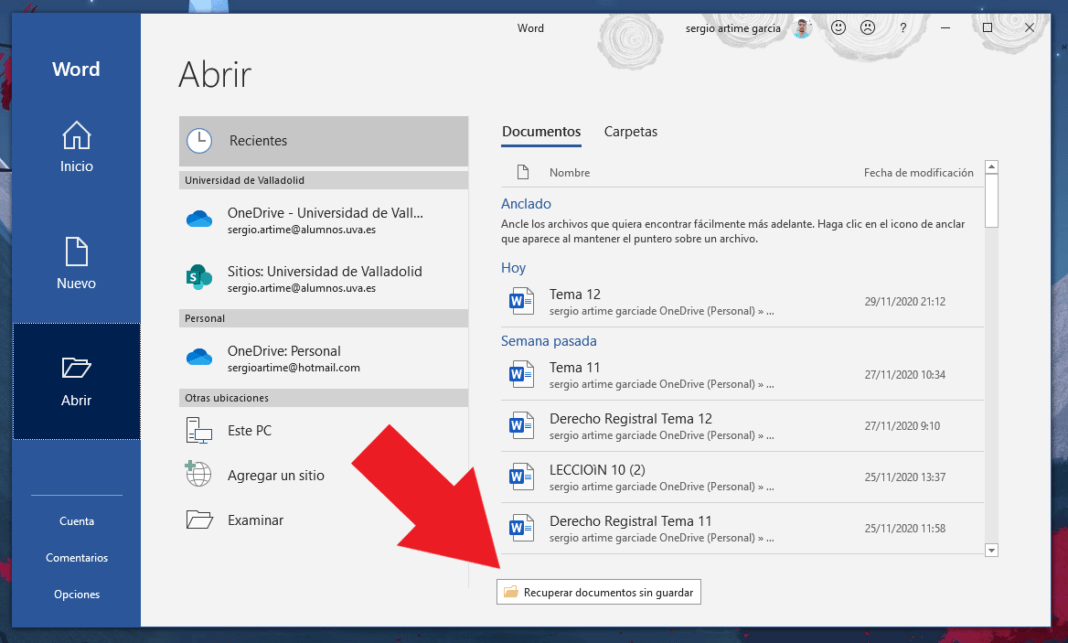Click Recuperar documentos sin guardar button
The height and width of the screenshot is (643, 1068).
(599, 592)
